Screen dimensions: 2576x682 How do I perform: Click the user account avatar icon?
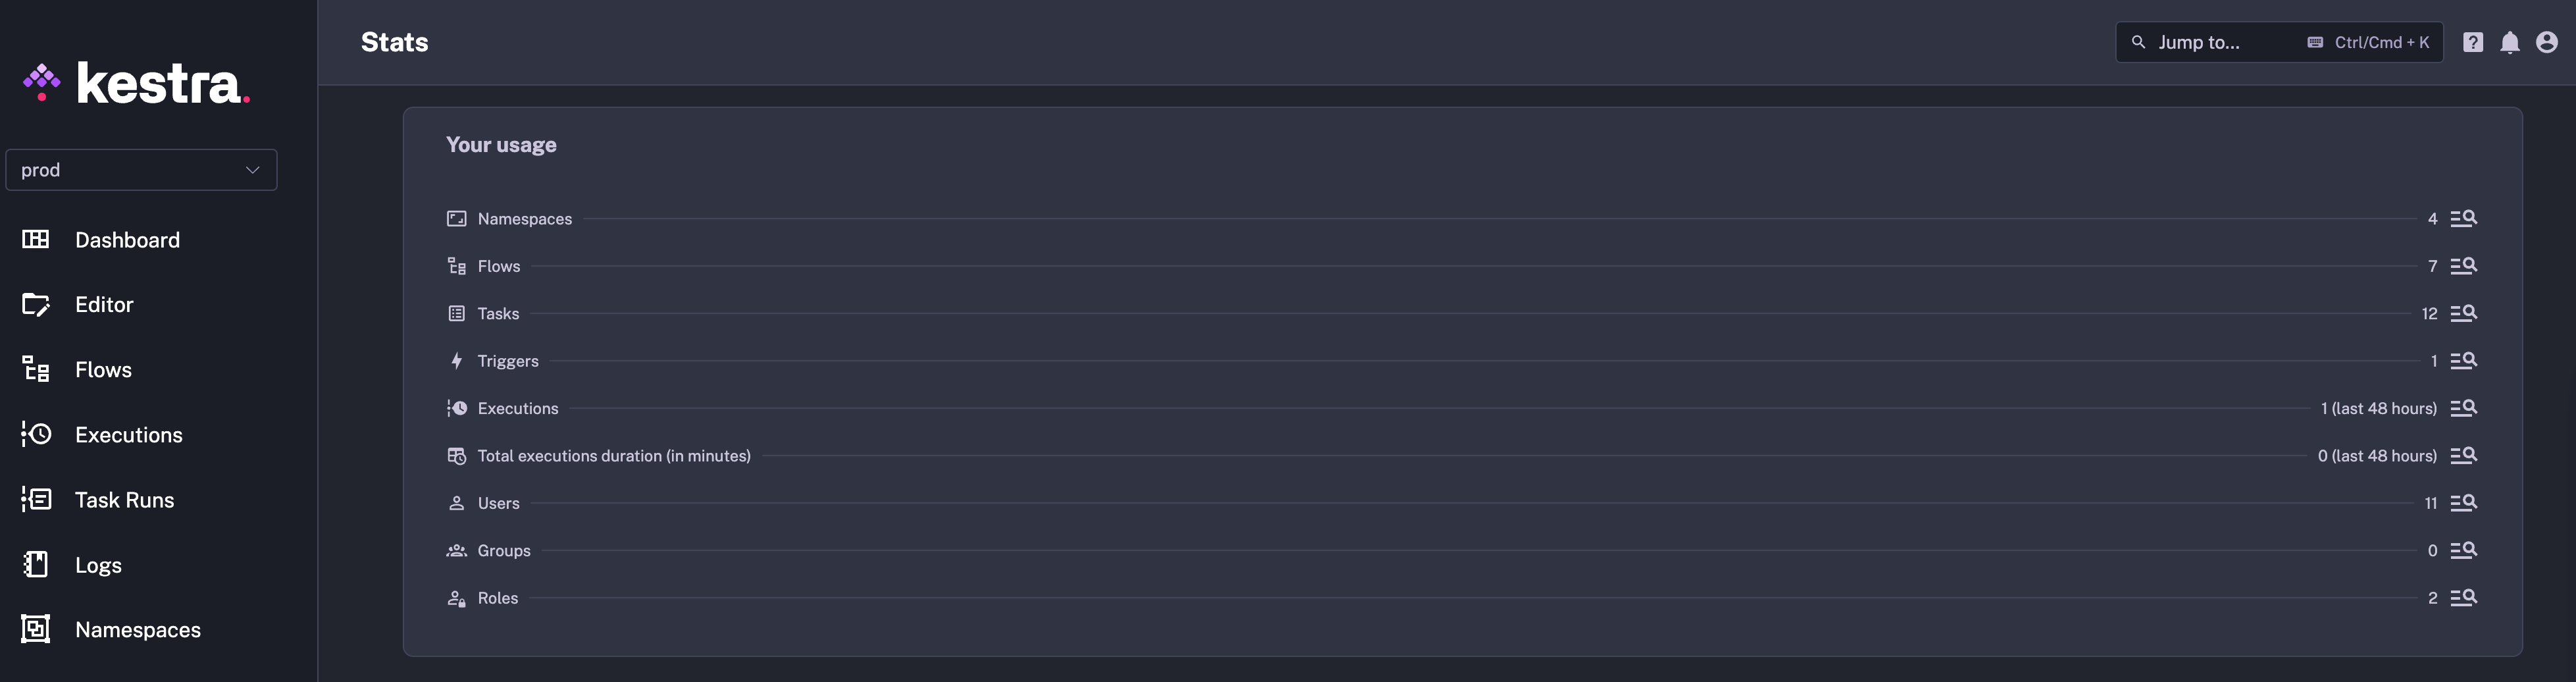(2545, 42)
